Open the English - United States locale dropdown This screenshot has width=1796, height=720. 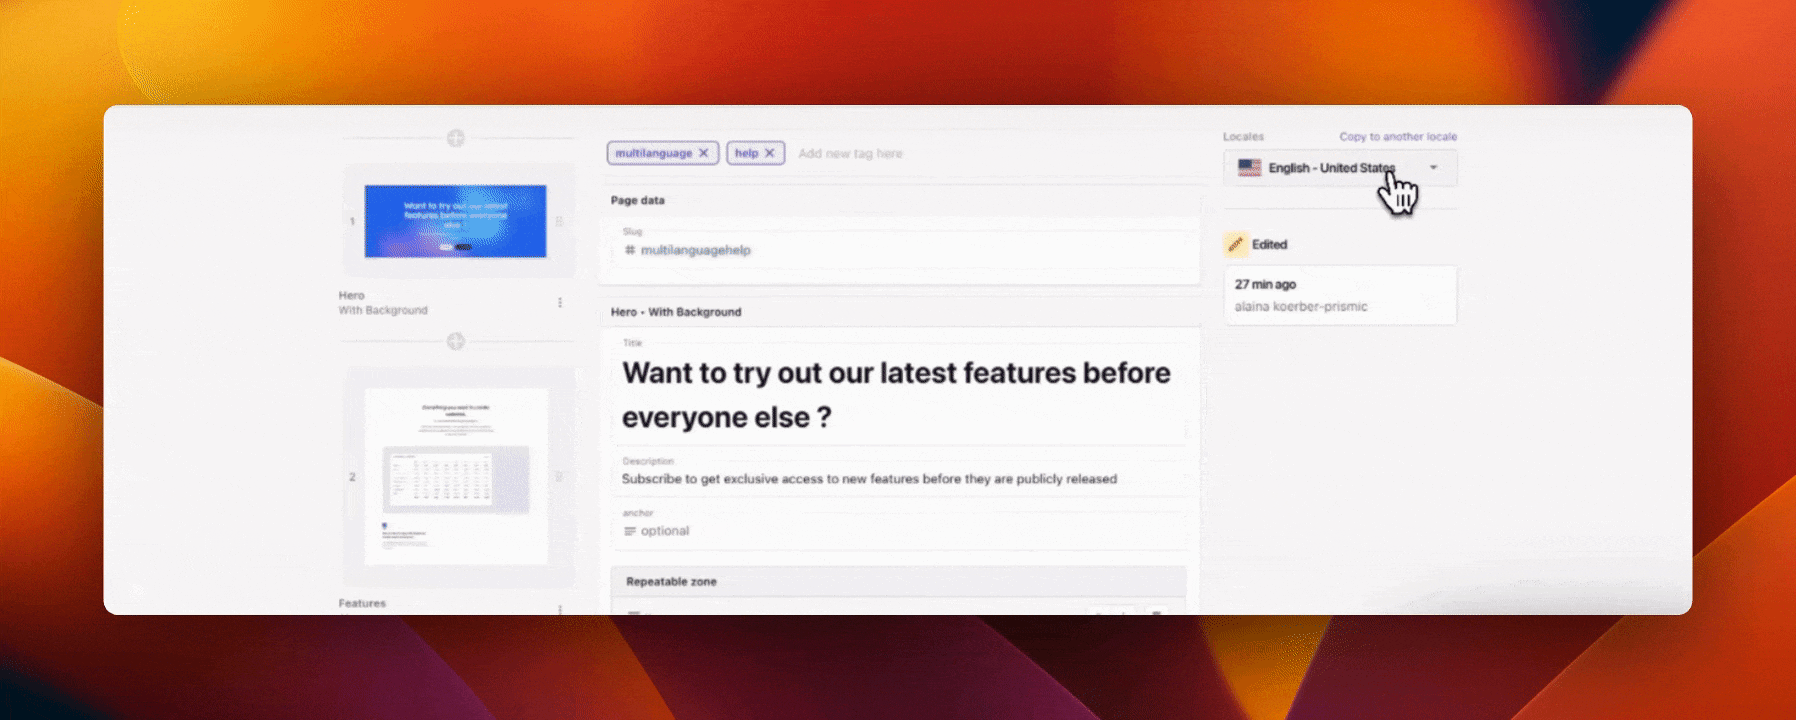pos(1340,168)
